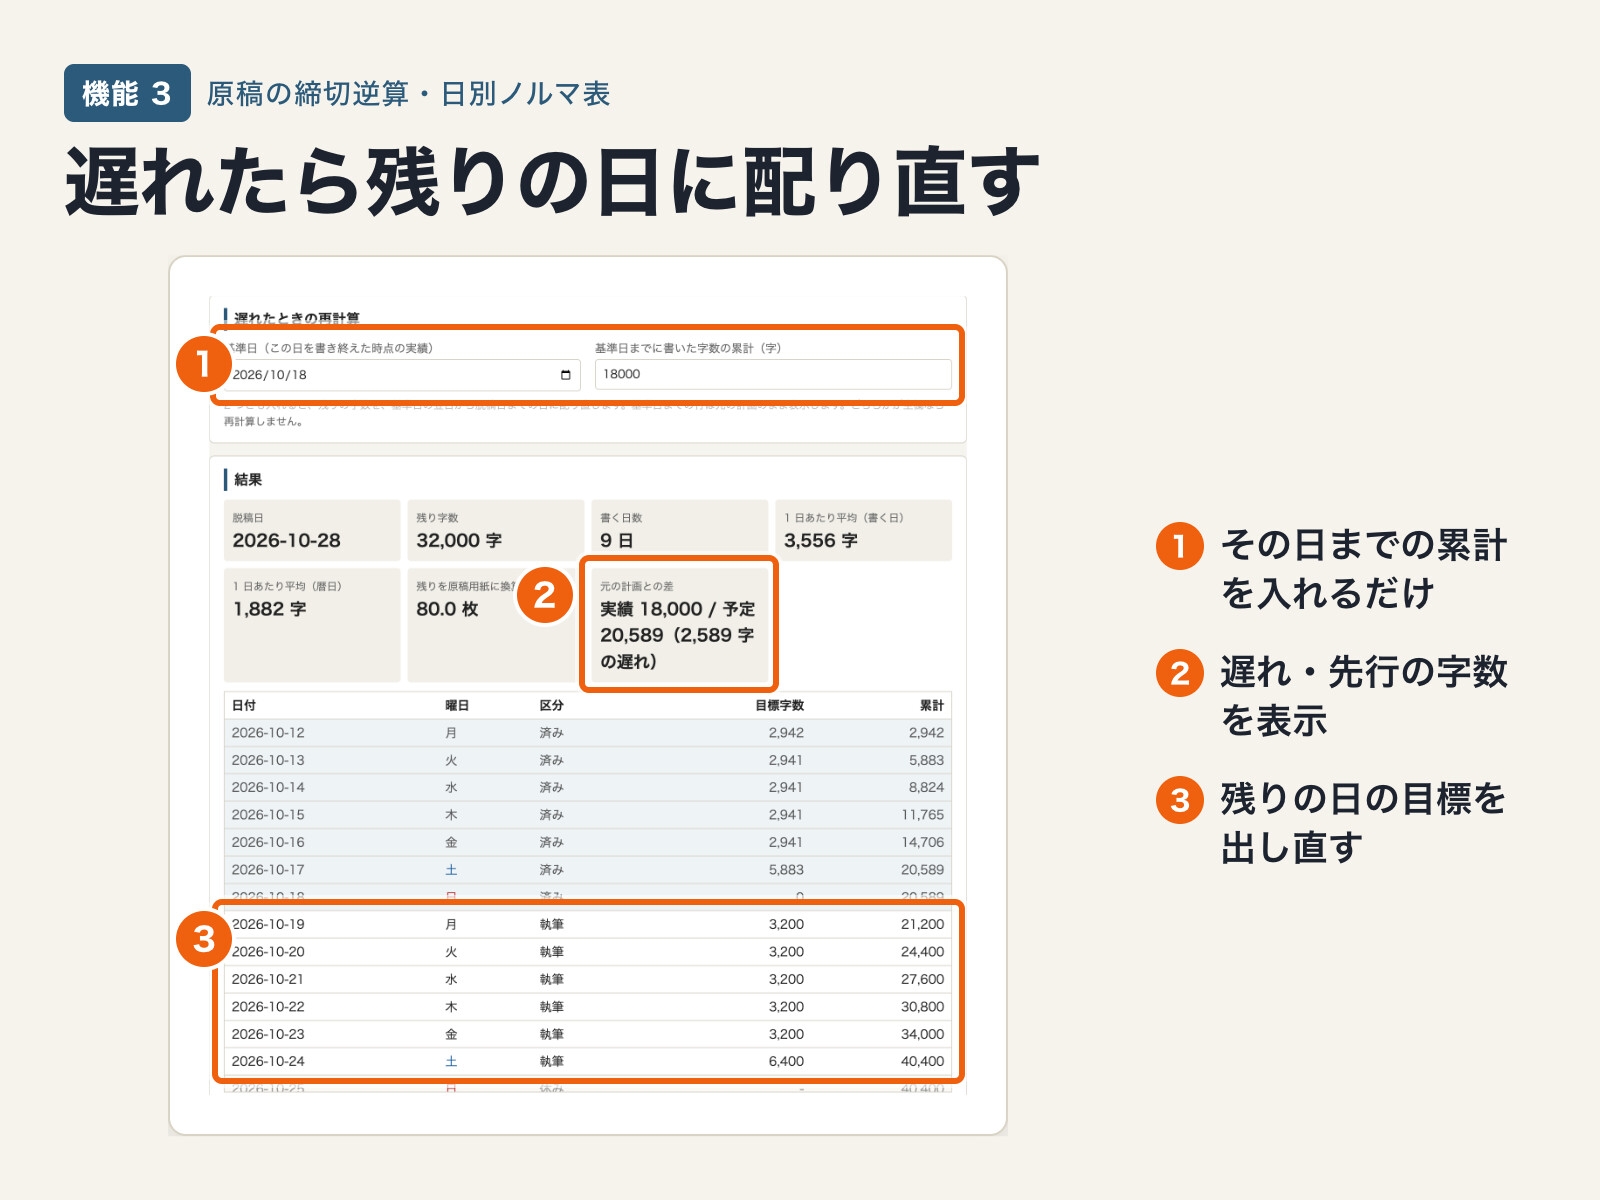Click the 目標字数 column header
This screenshot has width=1600, height=1200.
(779, 705)
